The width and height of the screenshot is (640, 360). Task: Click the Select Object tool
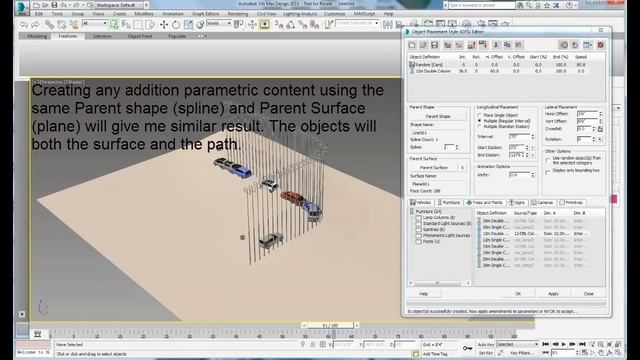114,24
